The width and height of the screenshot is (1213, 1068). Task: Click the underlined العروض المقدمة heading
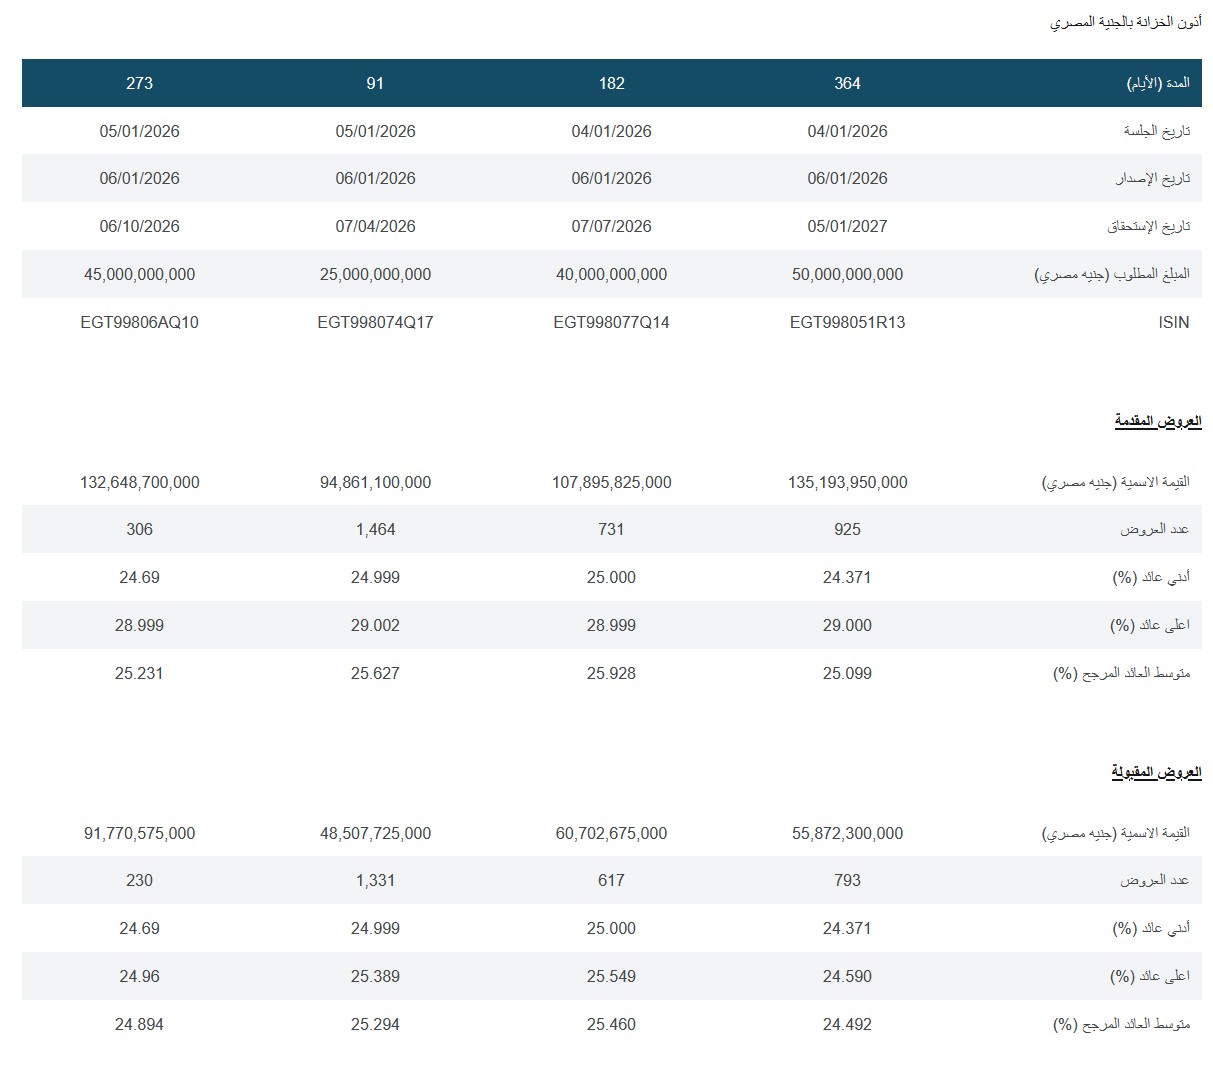[1157, 421]
